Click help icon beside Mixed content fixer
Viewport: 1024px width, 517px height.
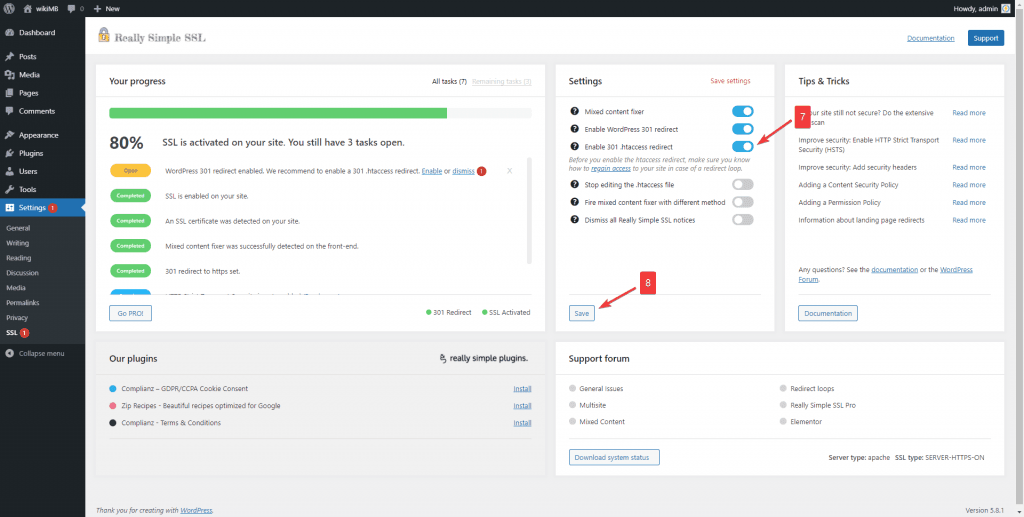pyautogui.click(x=575, y=112)
